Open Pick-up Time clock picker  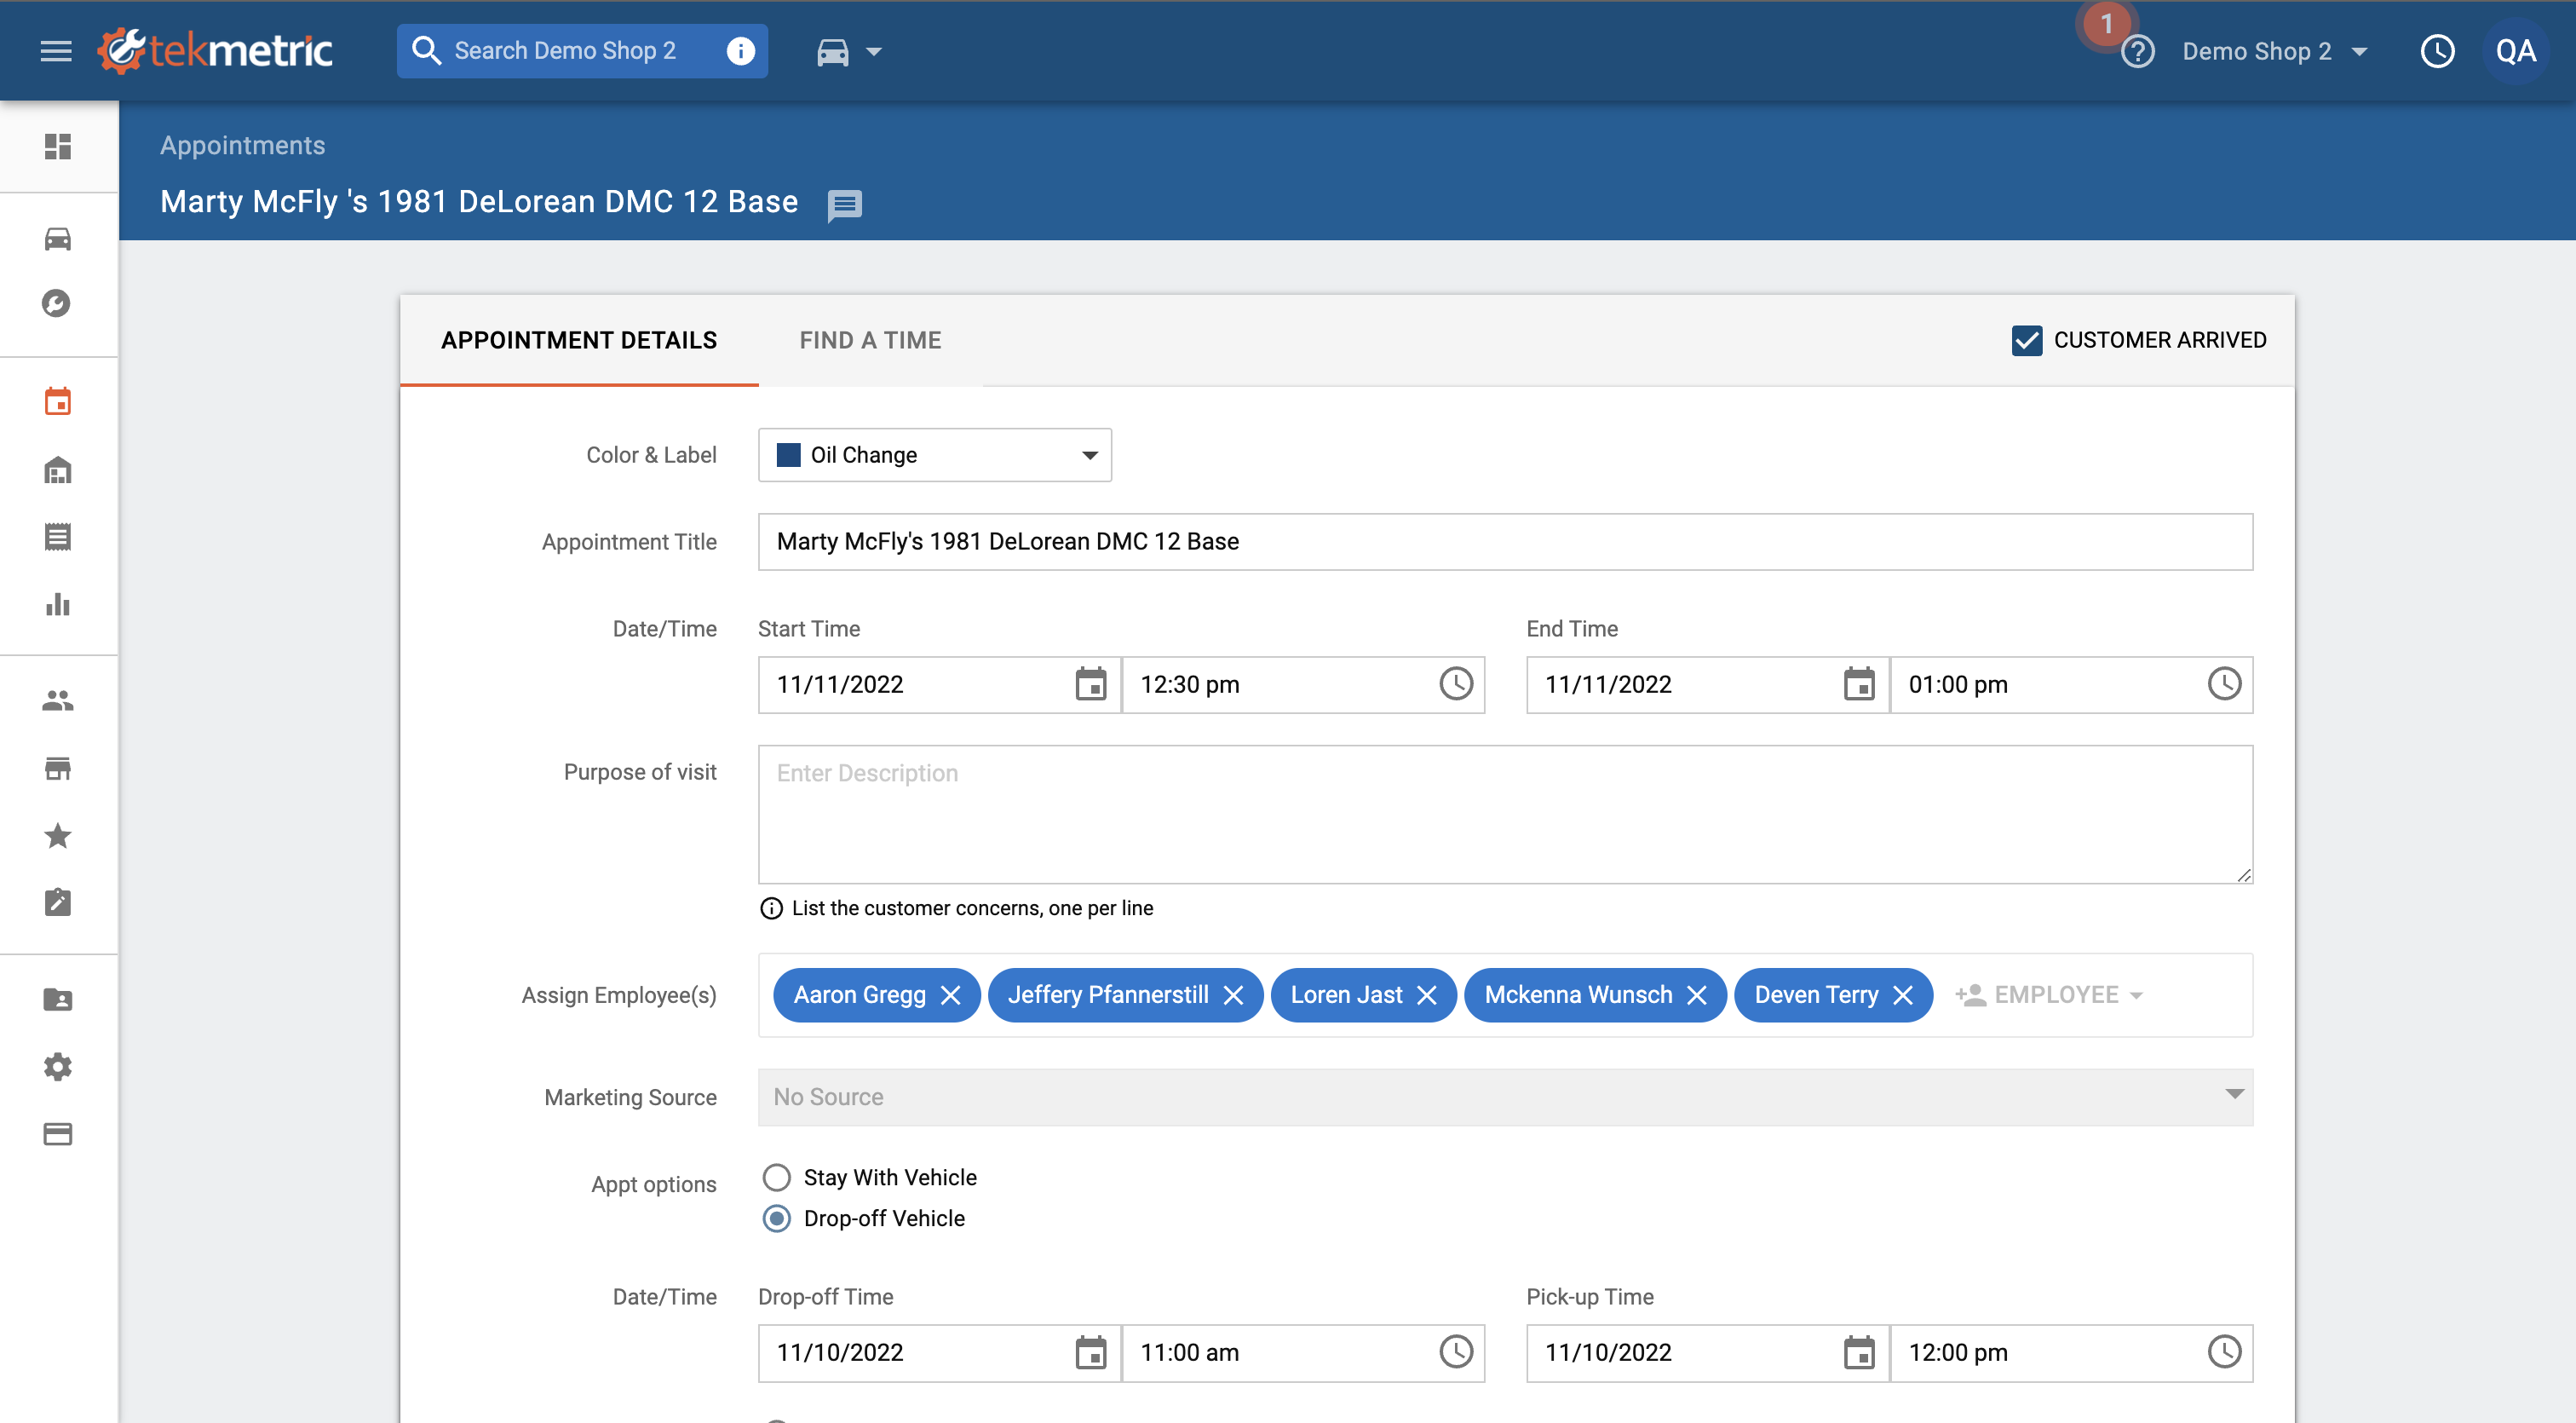tap(2224, 1352)
